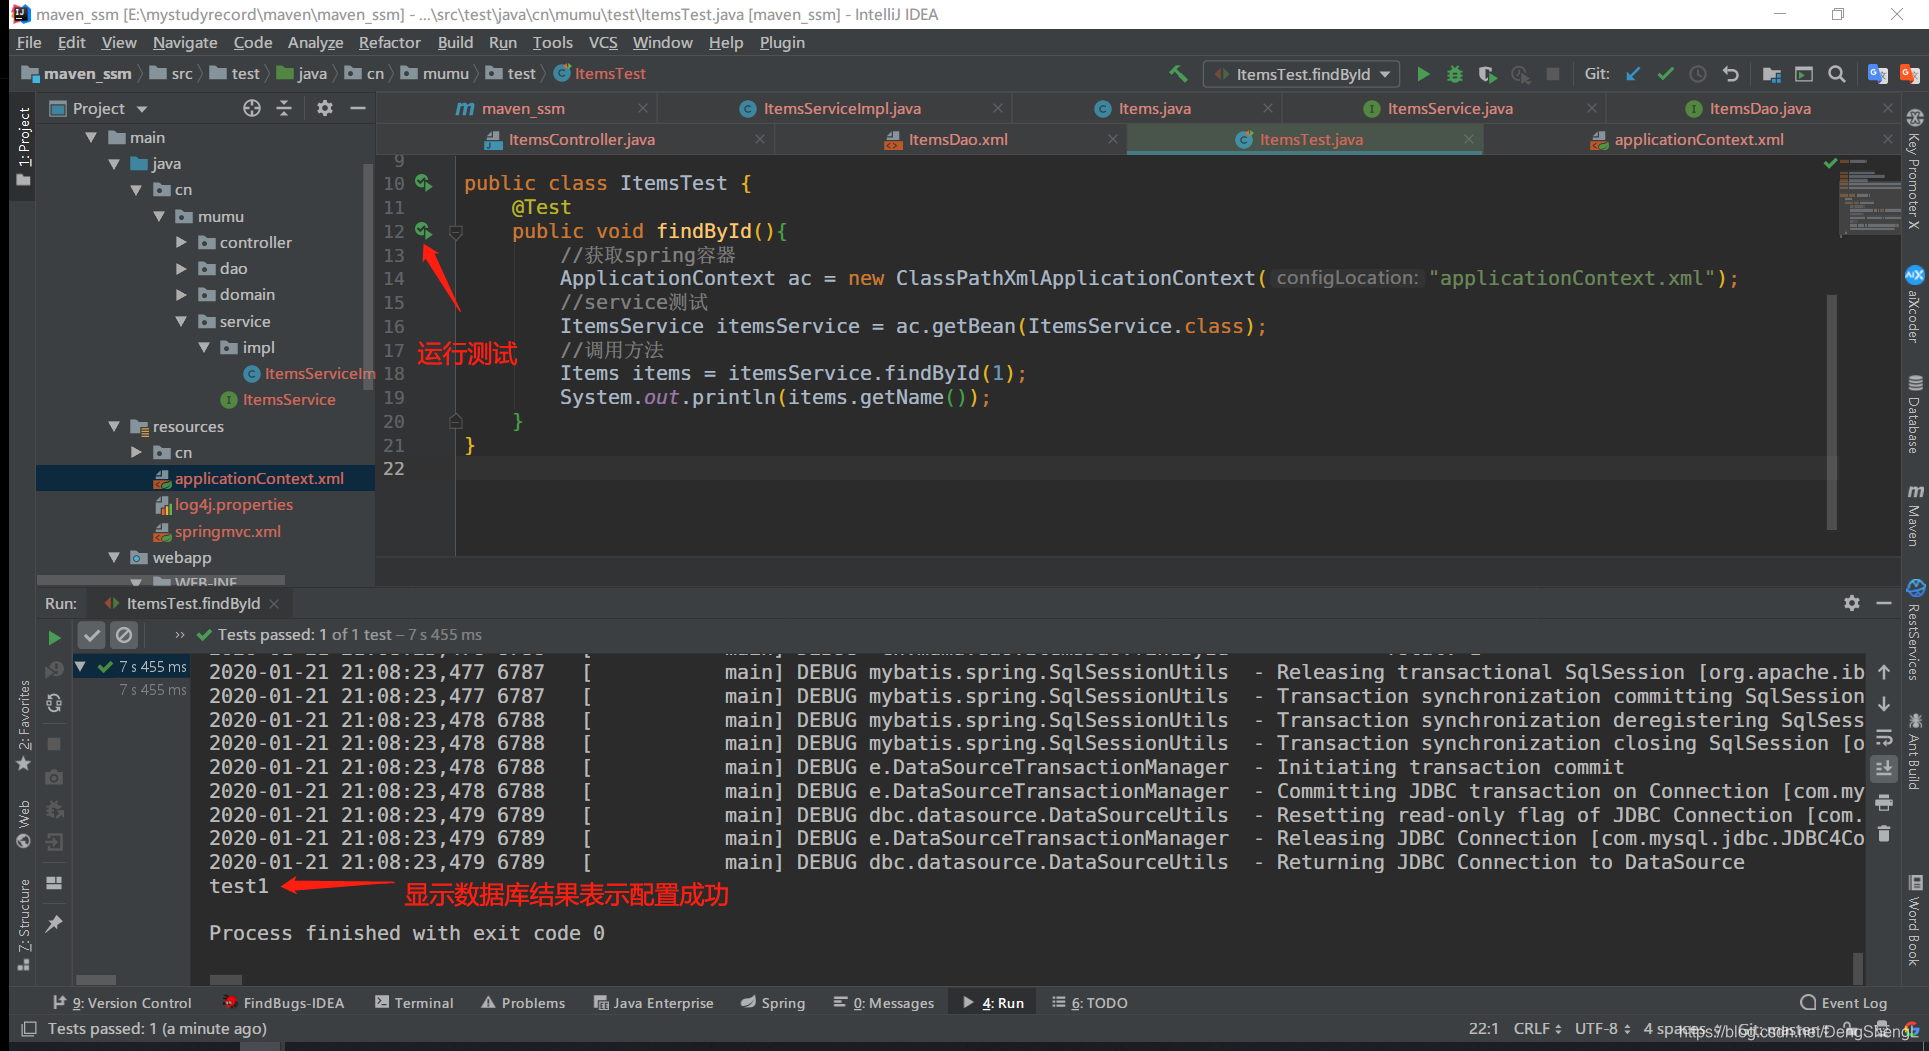The image size is (1929, 1051).
Task: Select log4j.properties in the project tree
Action: pyautogui.click(x=234, y=504)
